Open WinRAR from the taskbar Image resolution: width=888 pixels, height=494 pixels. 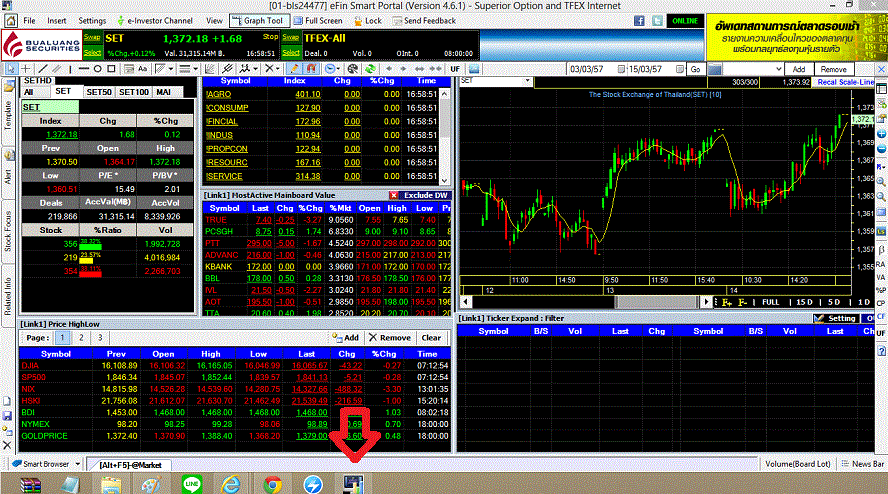click(x=30, y=484)
